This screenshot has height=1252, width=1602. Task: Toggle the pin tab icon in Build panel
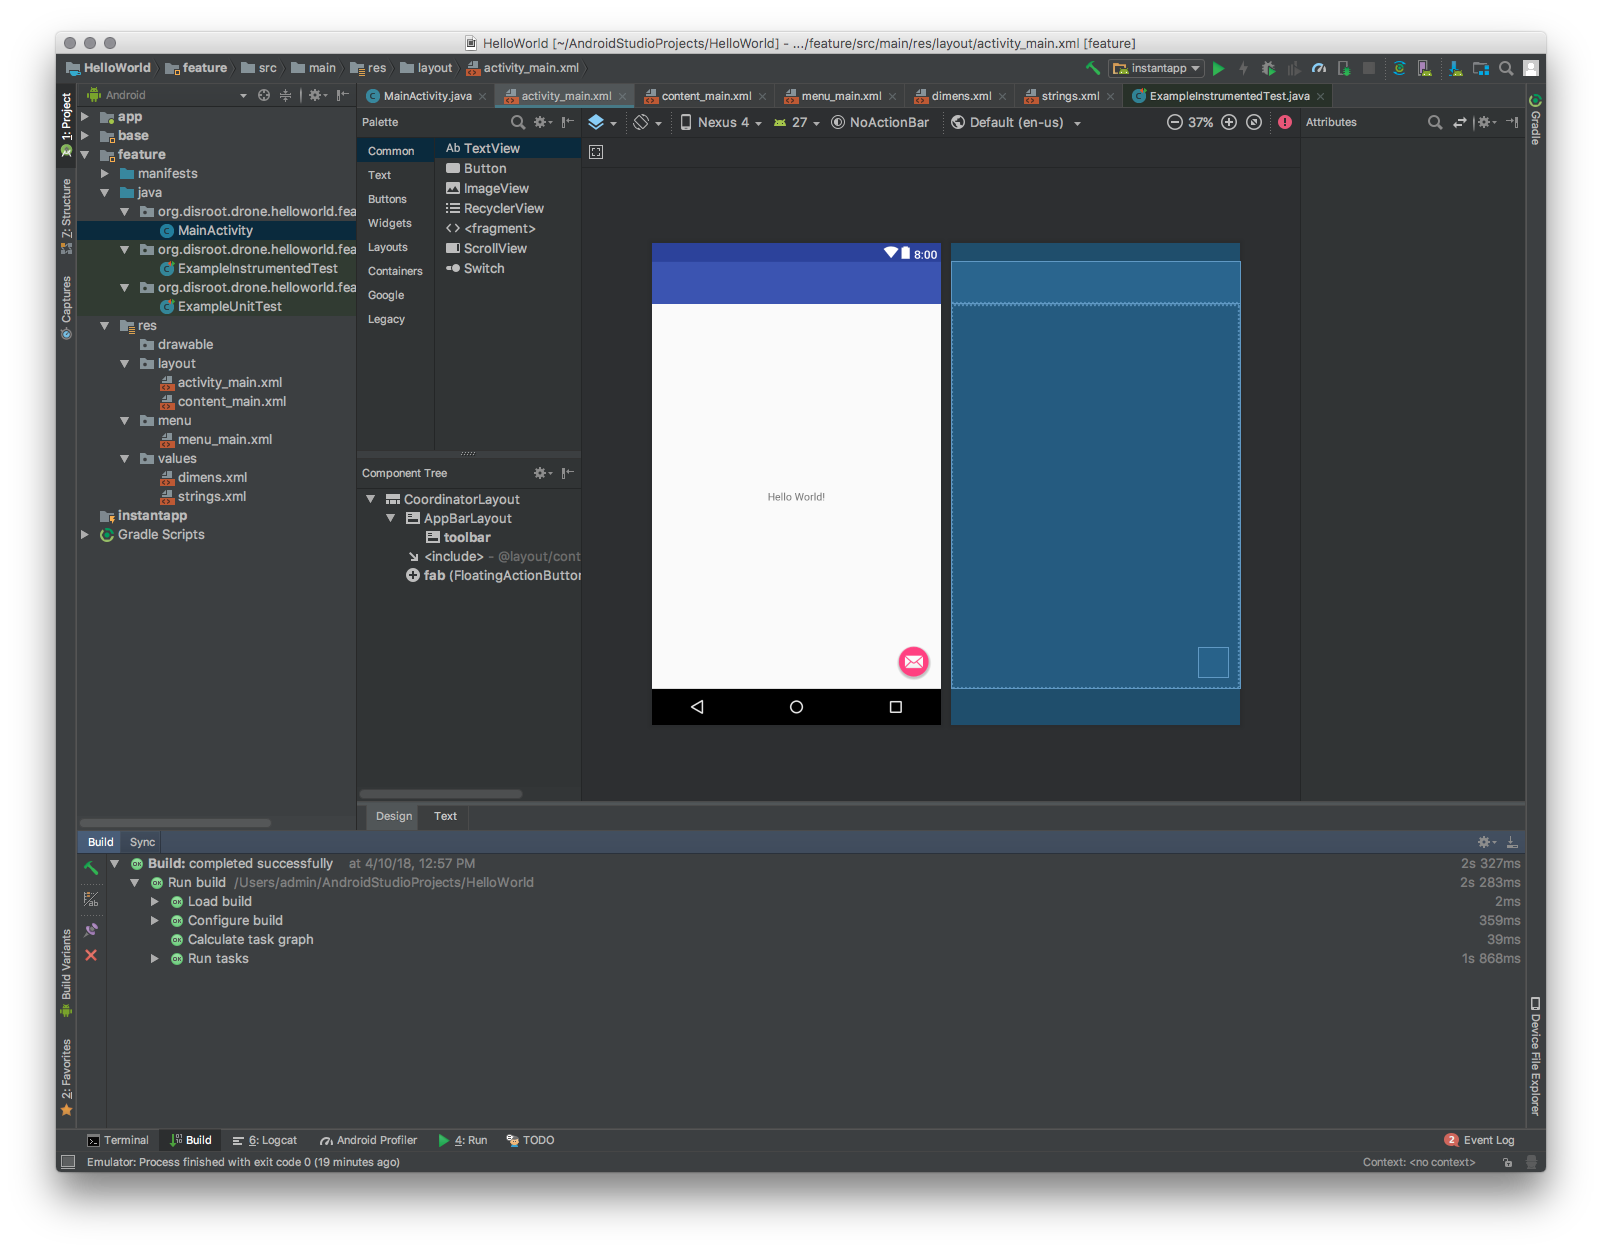91,929
